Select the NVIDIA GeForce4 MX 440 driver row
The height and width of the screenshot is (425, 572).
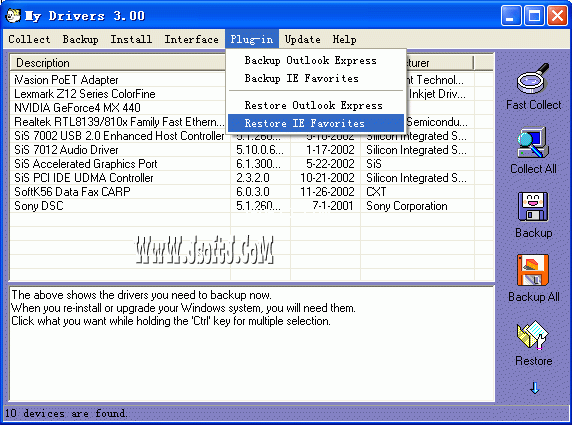pyautogui.click(x=252, y=108)
